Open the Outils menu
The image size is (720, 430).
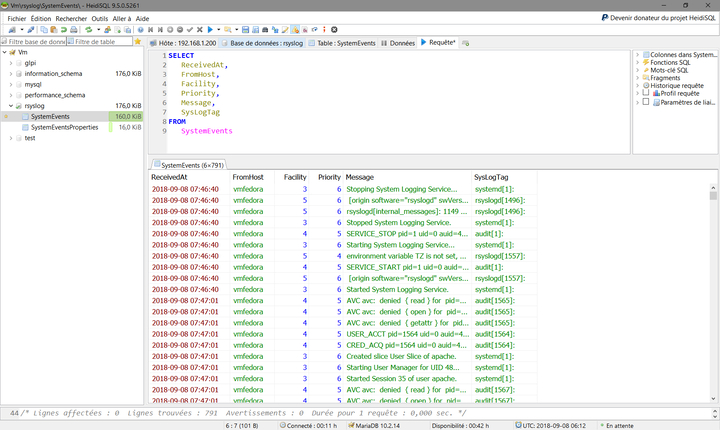click(100, 19)
